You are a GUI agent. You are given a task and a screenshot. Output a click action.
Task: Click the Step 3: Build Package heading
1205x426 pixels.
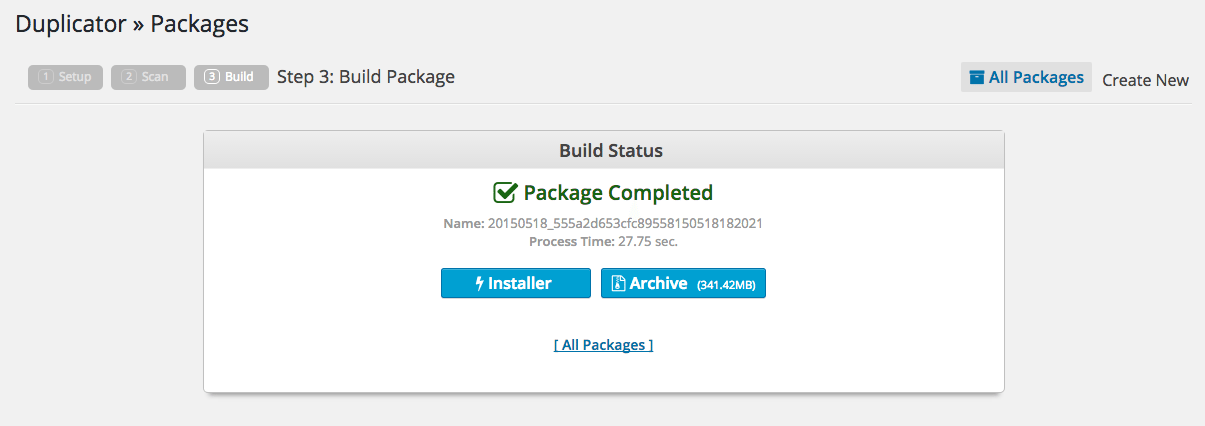(366, 77)
